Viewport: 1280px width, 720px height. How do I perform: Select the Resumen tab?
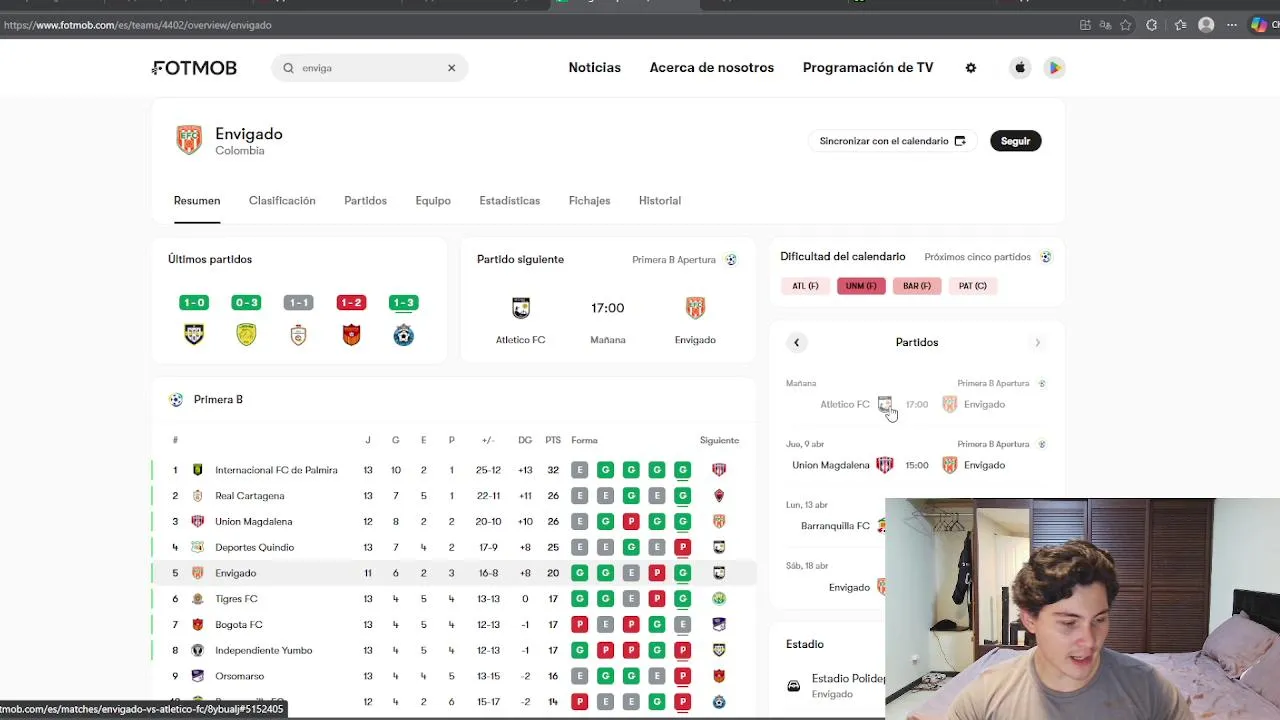pyautogui.click(x=197, y=201)
